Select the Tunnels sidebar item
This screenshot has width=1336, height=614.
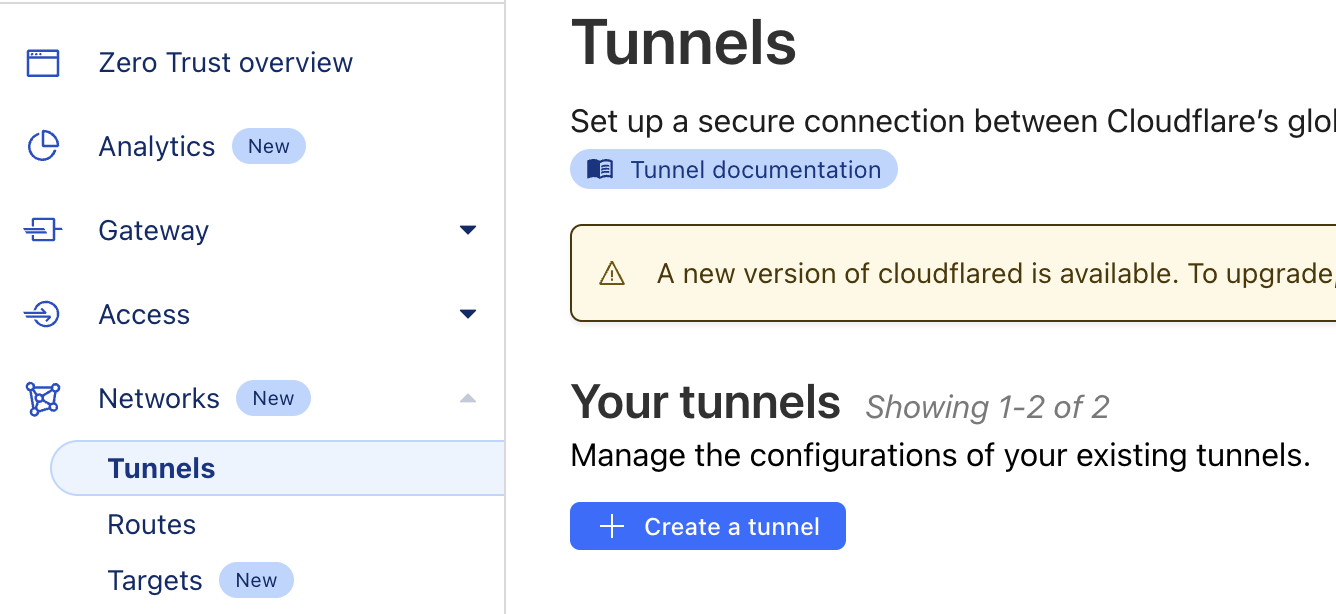278,468
